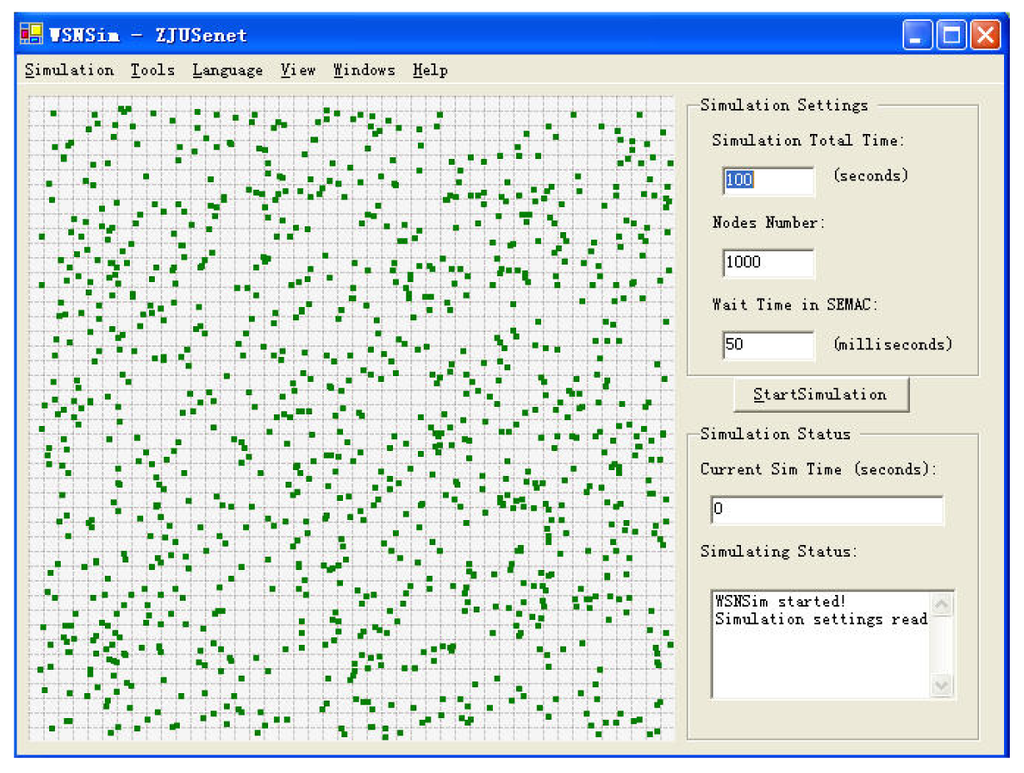Viewport: 1024px width, 773px height.
Task: Show the Windows menu
Action: (364, 70)
